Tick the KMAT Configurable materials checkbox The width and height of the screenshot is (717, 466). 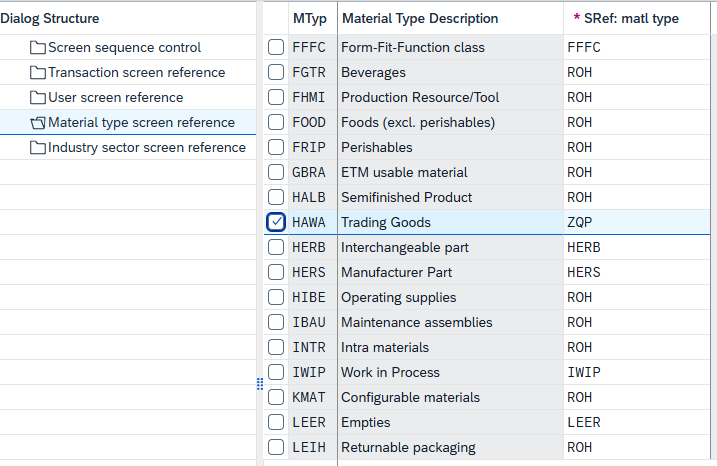point(276,397)
